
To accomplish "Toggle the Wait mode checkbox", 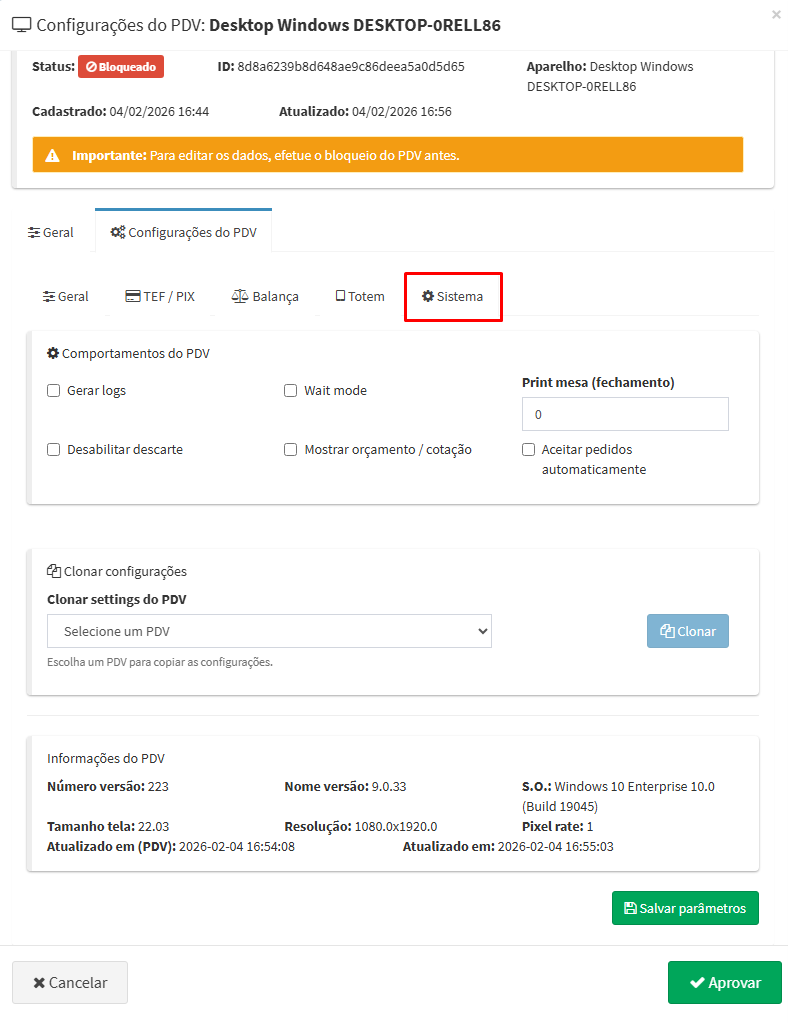I will click(x=291, y=391).
